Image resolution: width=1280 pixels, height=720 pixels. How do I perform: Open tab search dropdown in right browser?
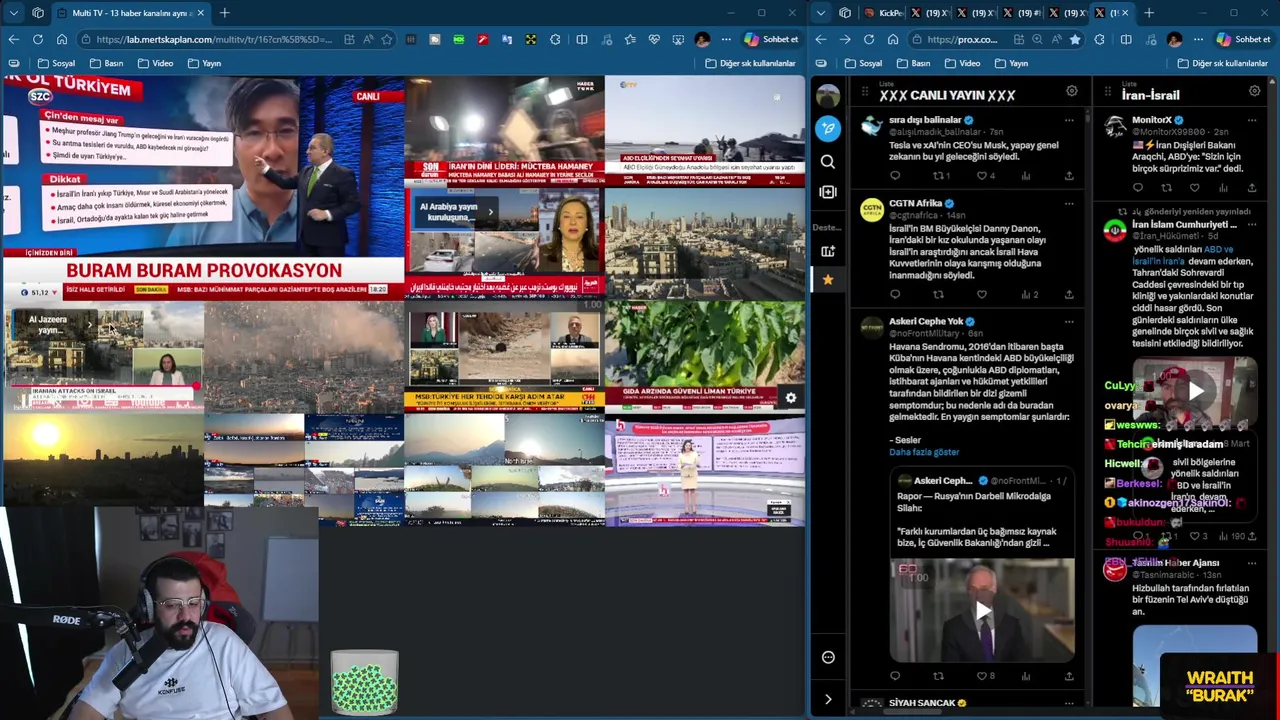821,13
